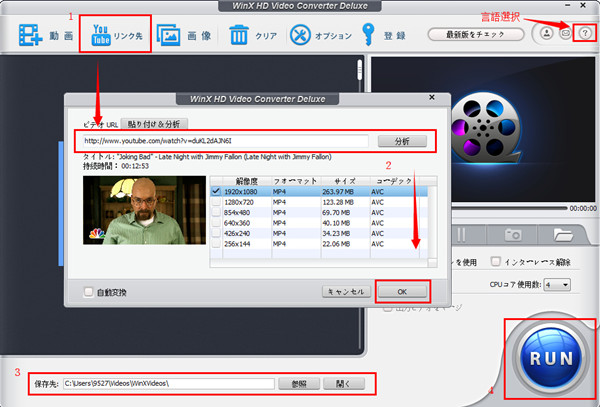Open the help question mark icon
This screenshot has height=407, width=600.
(585, 33)
